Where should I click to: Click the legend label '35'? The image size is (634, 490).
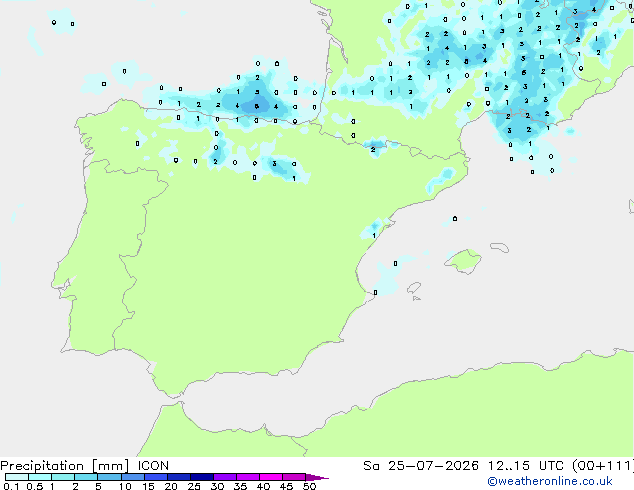(x=240, y=486)
